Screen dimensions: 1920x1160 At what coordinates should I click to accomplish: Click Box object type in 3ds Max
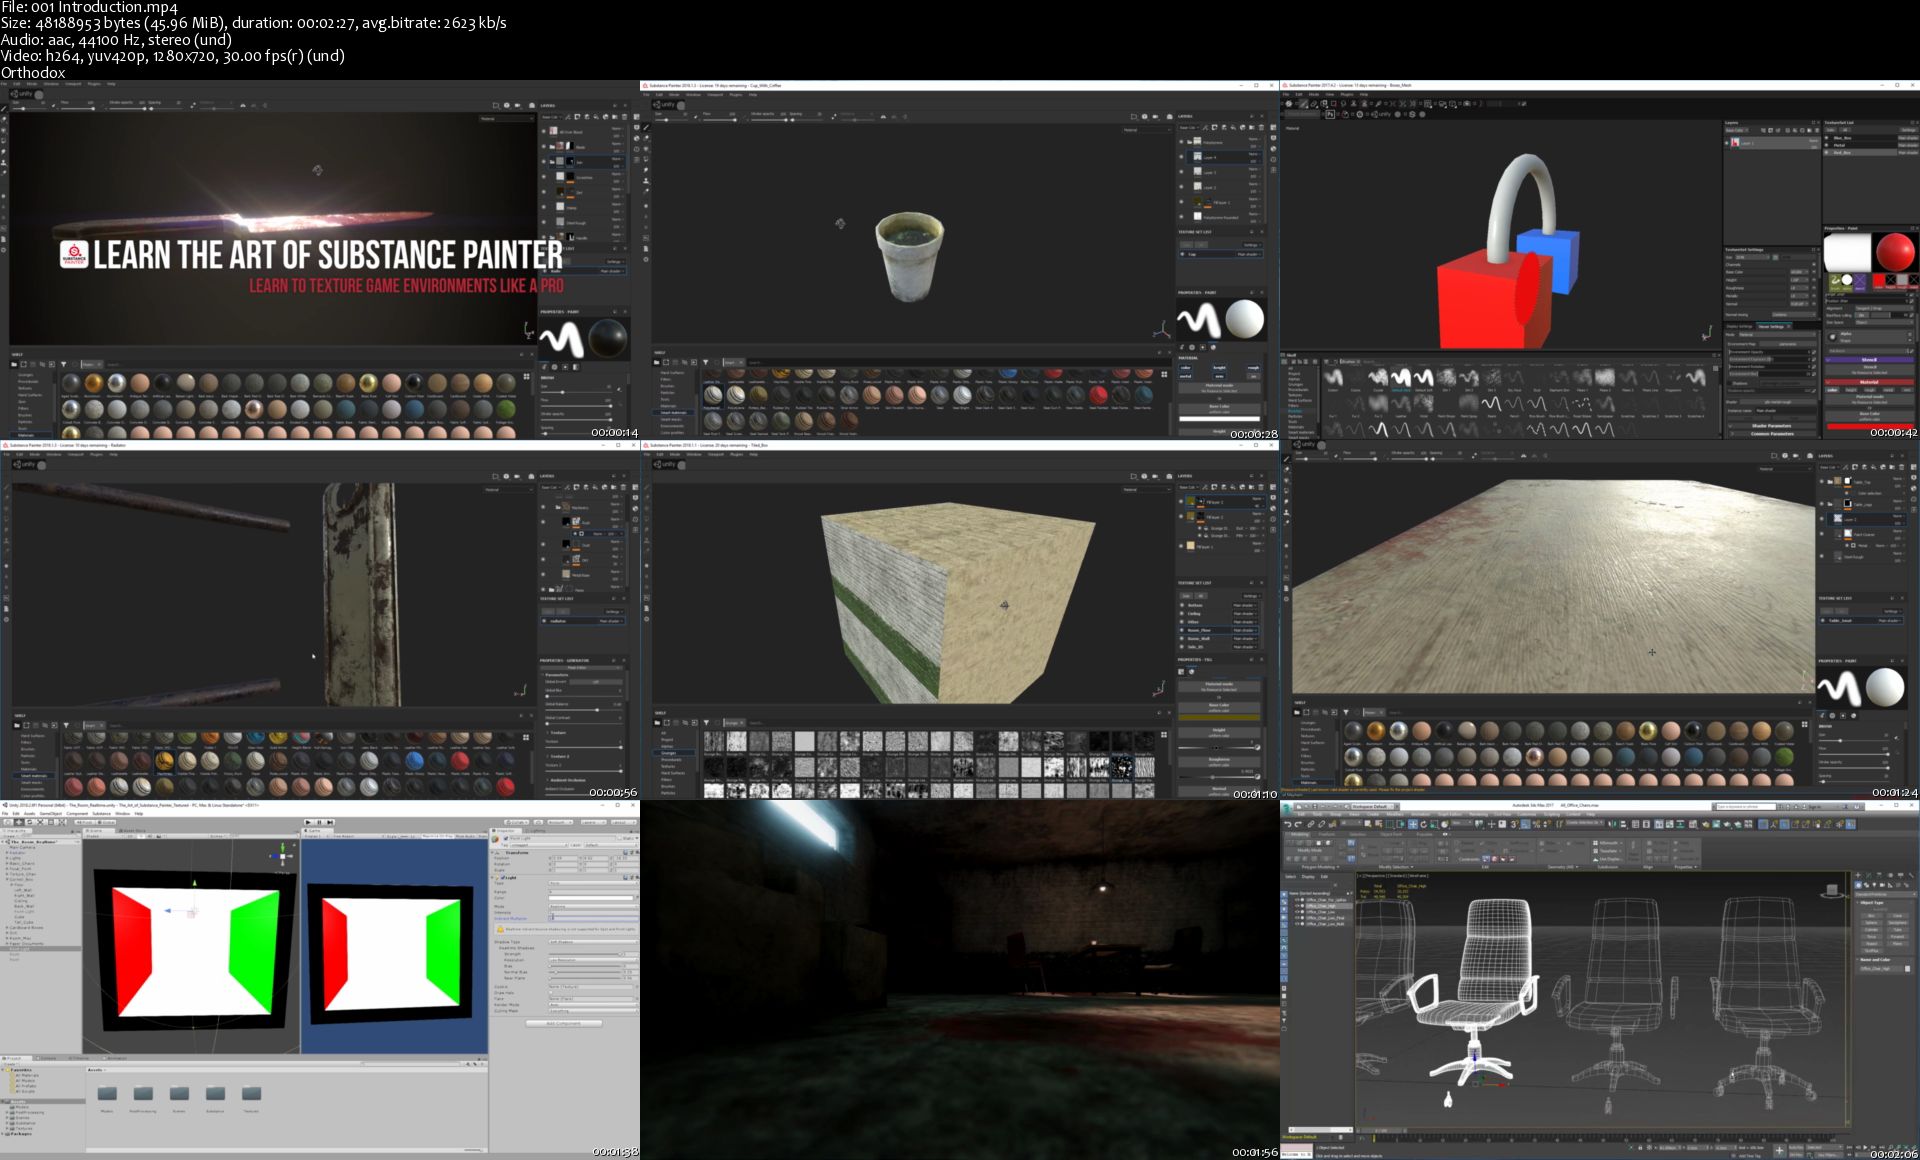1871,916
